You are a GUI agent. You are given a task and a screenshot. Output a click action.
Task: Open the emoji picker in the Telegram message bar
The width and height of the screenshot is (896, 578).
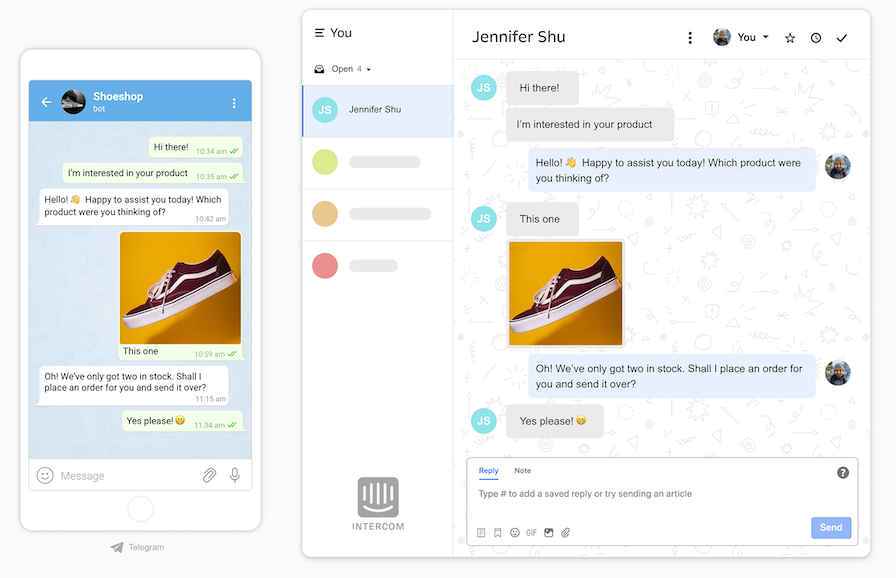point(45,475)
